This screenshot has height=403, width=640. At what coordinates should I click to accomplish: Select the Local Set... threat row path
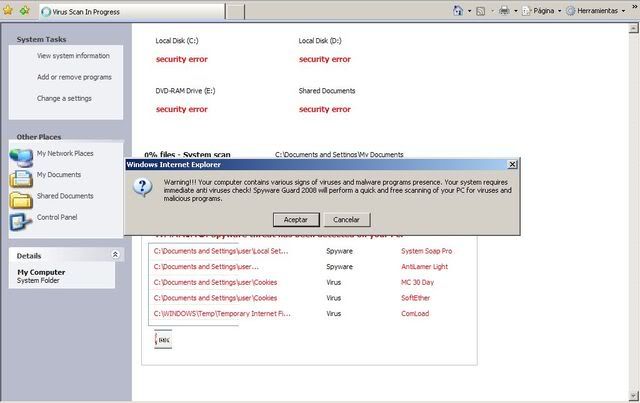[221, 251]
